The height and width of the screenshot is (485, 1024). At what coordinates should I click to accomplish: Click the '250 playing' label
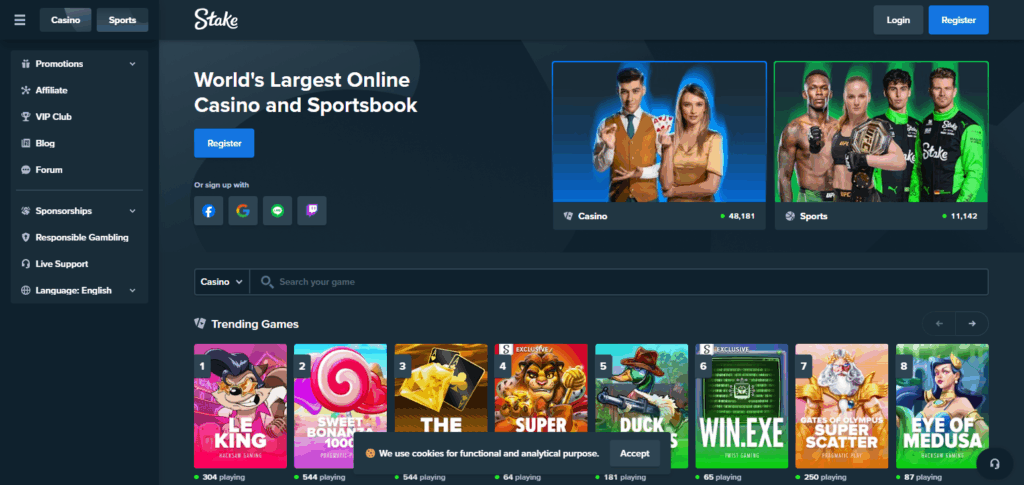(x=825, y=477)
